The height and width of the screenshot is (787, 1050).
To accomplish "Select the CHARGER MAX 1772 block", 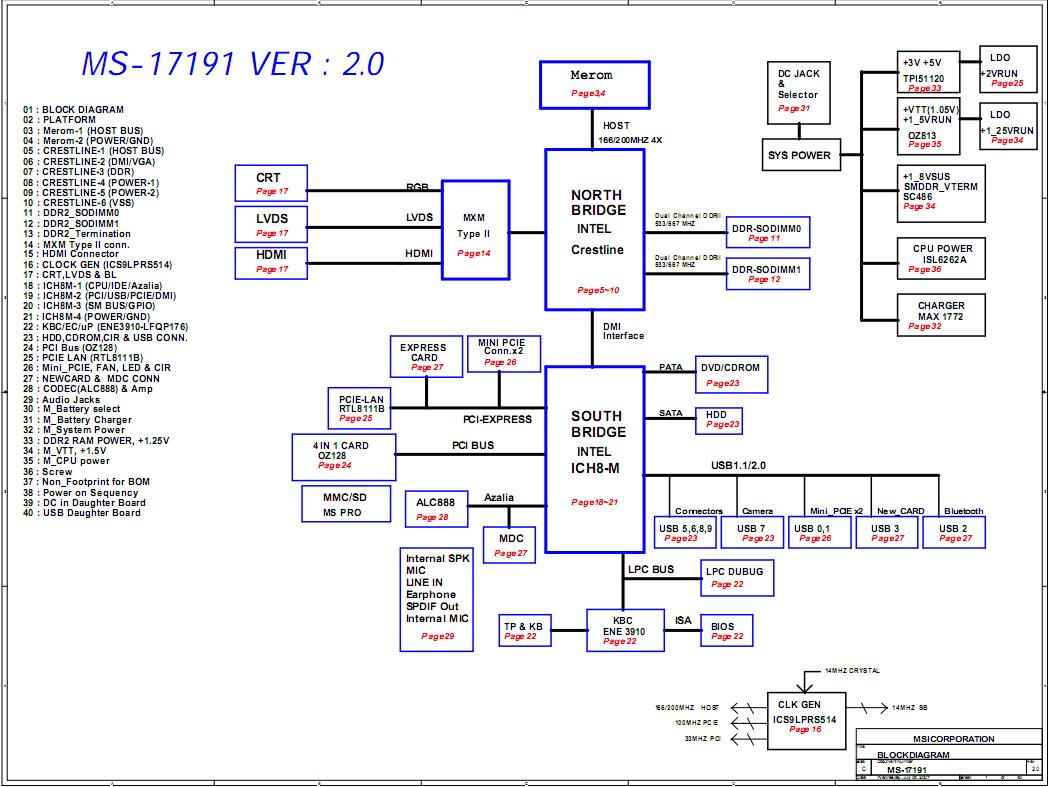I will pos(941,315).
